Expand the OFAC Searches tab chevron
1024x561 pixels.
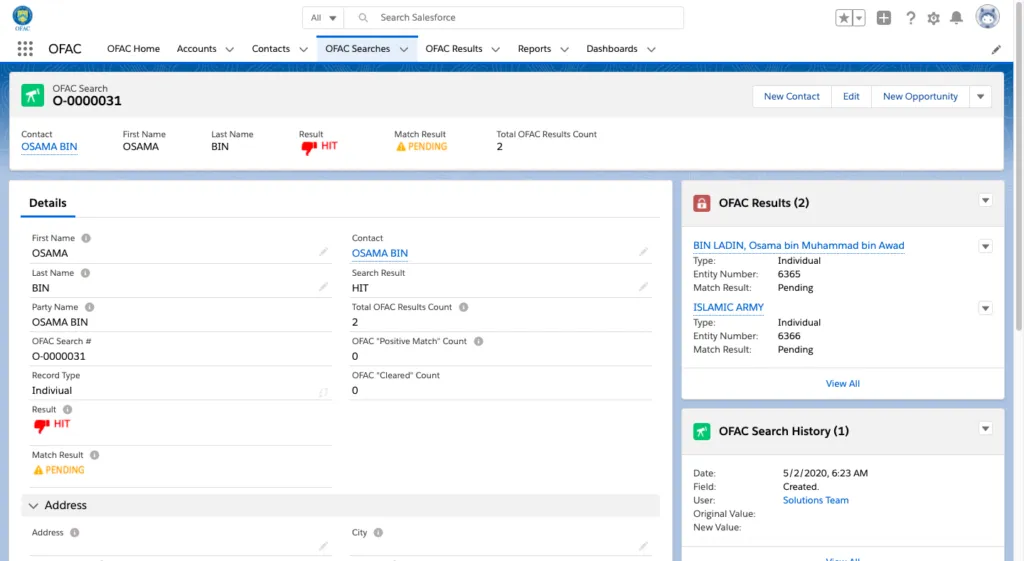pyautogui.click(x=404, y=49)
